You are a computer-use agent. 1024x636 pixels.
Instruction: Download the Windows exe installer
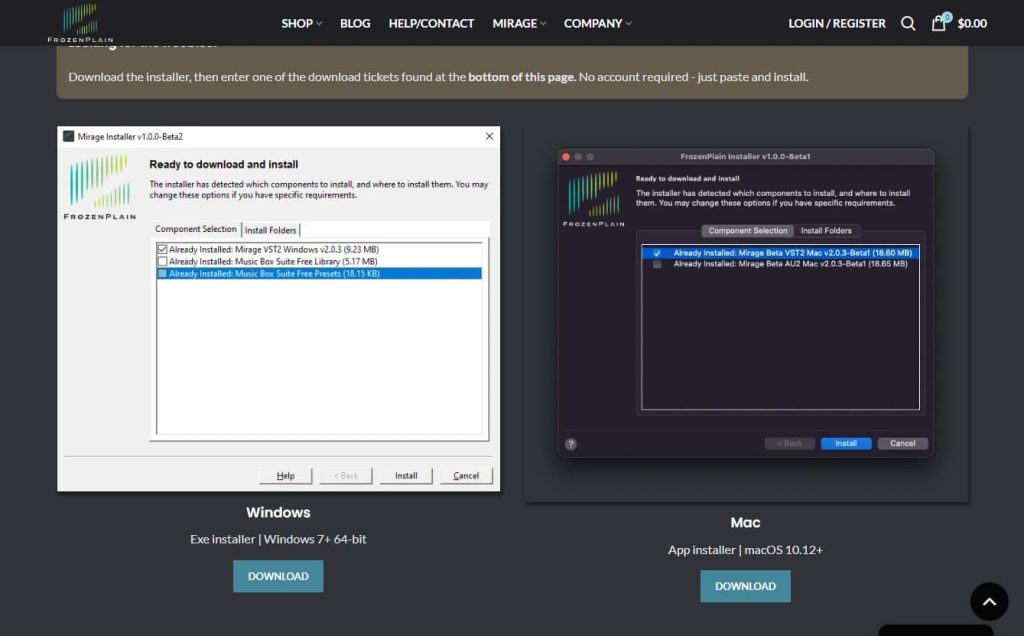click(278, 576)
